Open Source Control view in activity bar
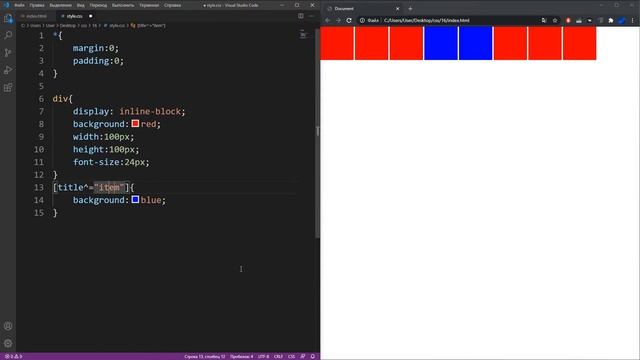 point(8,53)
